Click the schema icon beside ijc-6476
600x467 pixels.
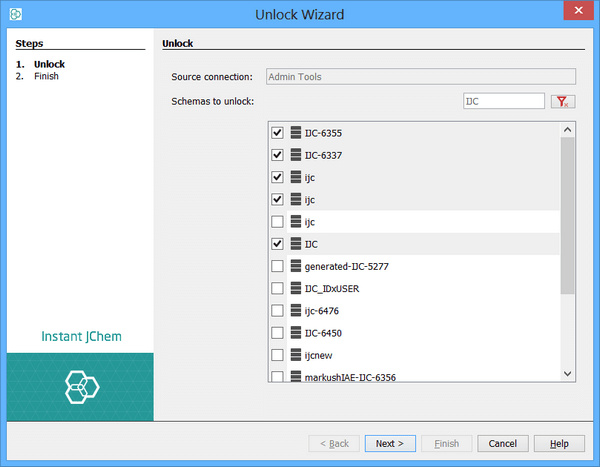pyautogui.click(x=296, y=310)
